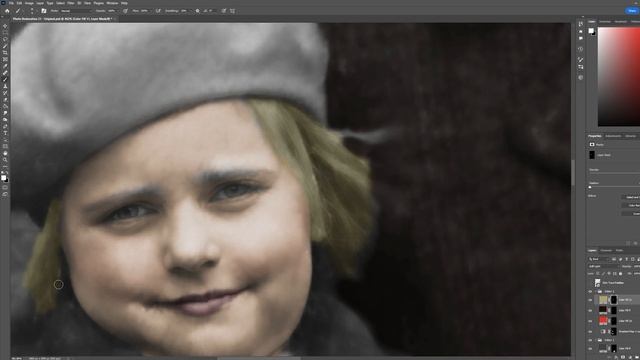Open the Layer menu
This screenshot has height=360, width=640.
tap(40, 3)
